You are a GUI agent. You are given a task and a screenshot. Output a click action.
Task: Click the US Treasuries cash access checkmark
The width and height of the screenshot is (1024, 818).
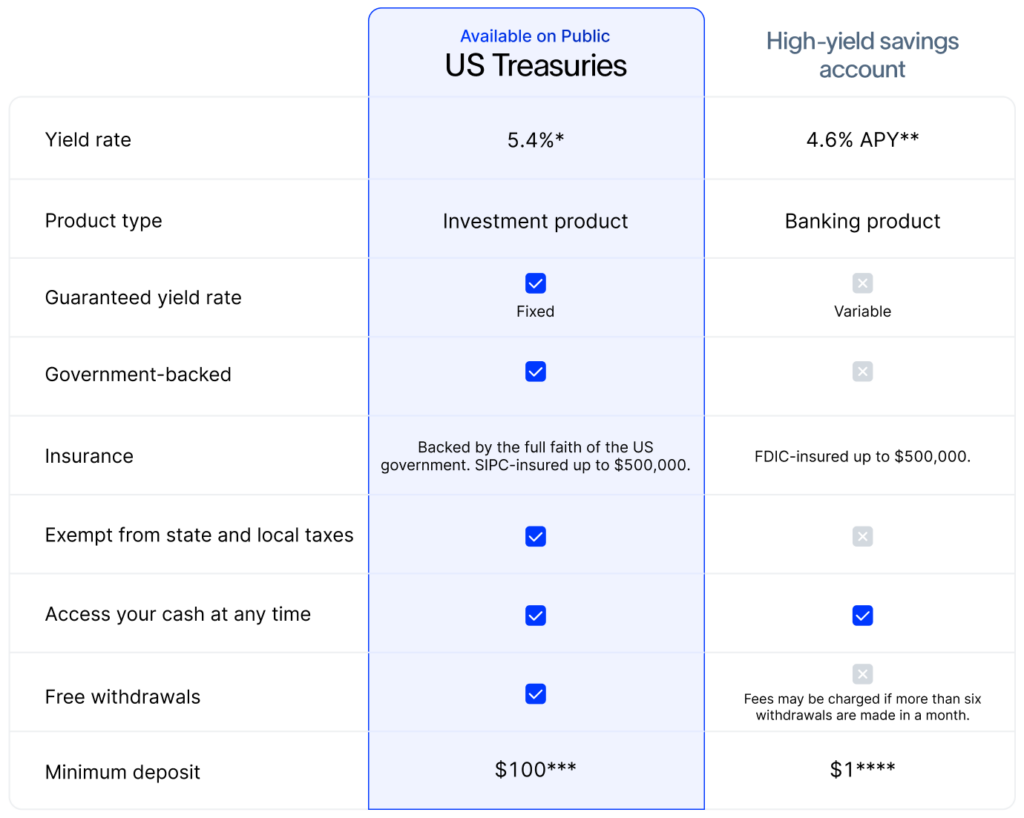(535, 616)
